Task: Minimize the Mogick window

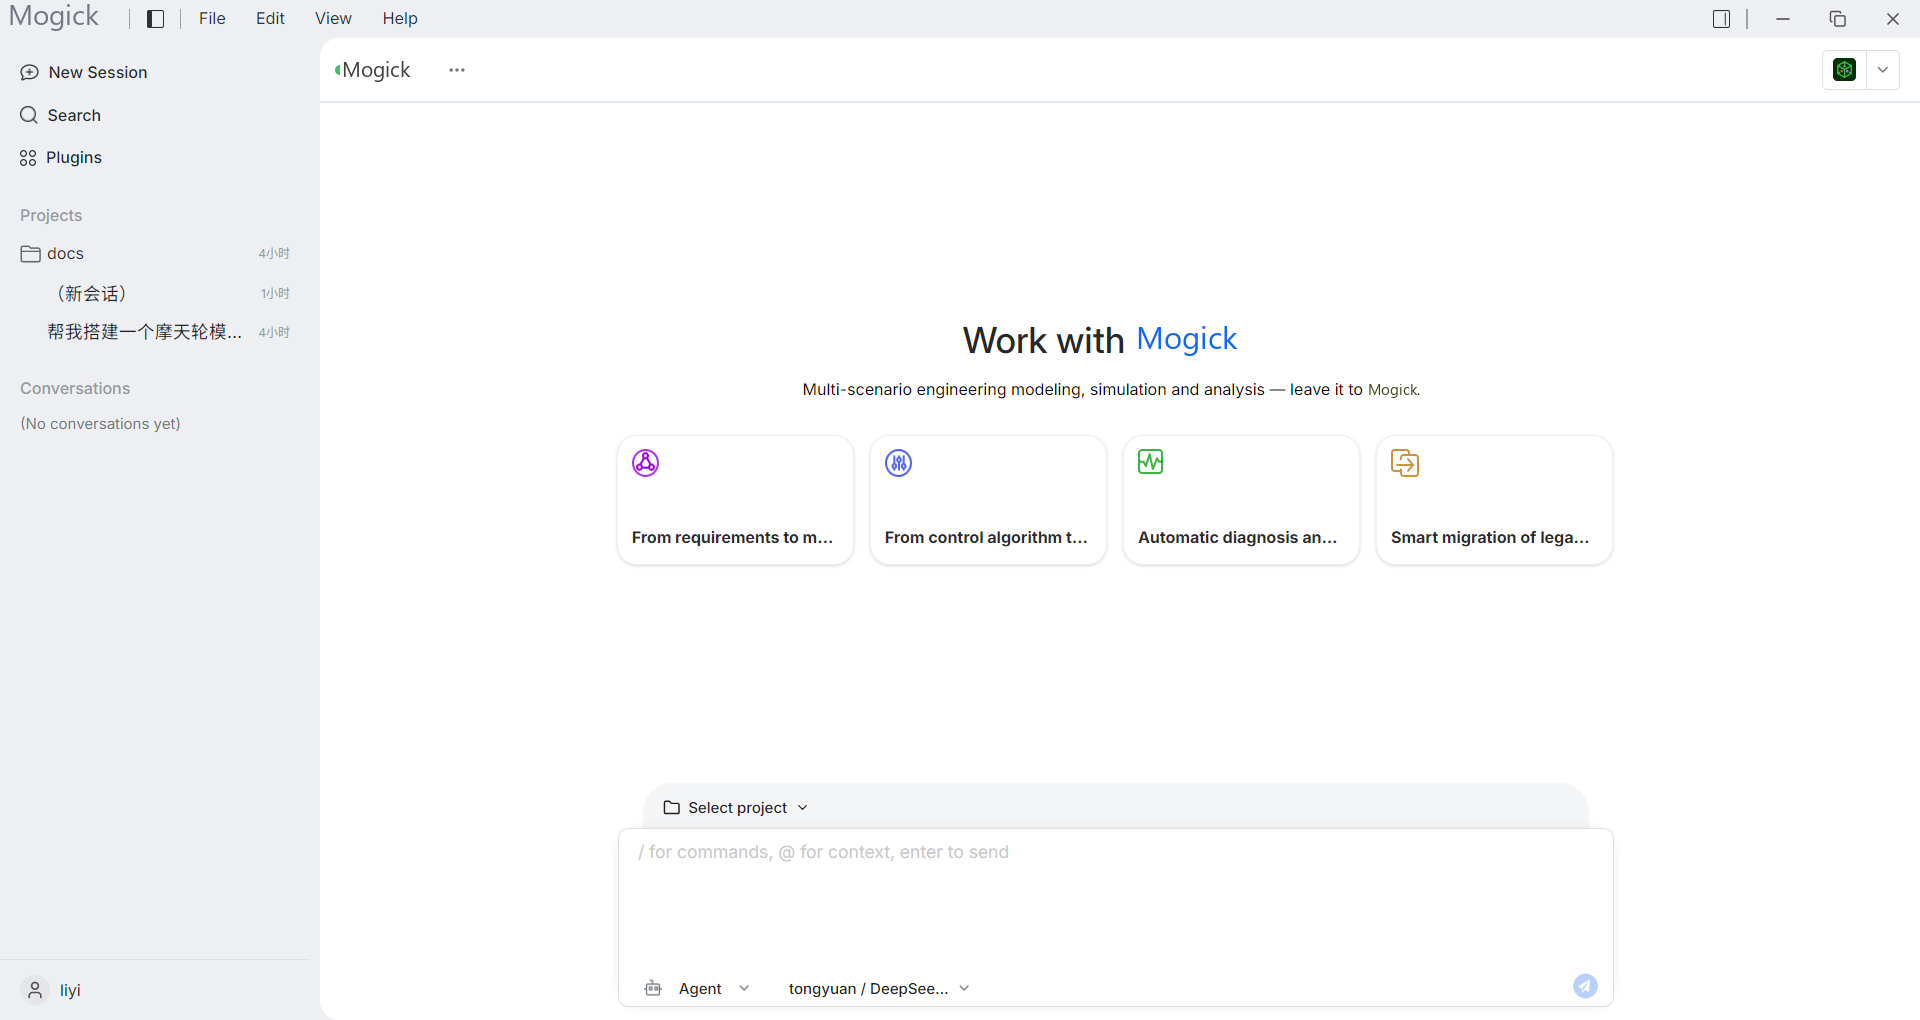Action: coord(1782,19)
